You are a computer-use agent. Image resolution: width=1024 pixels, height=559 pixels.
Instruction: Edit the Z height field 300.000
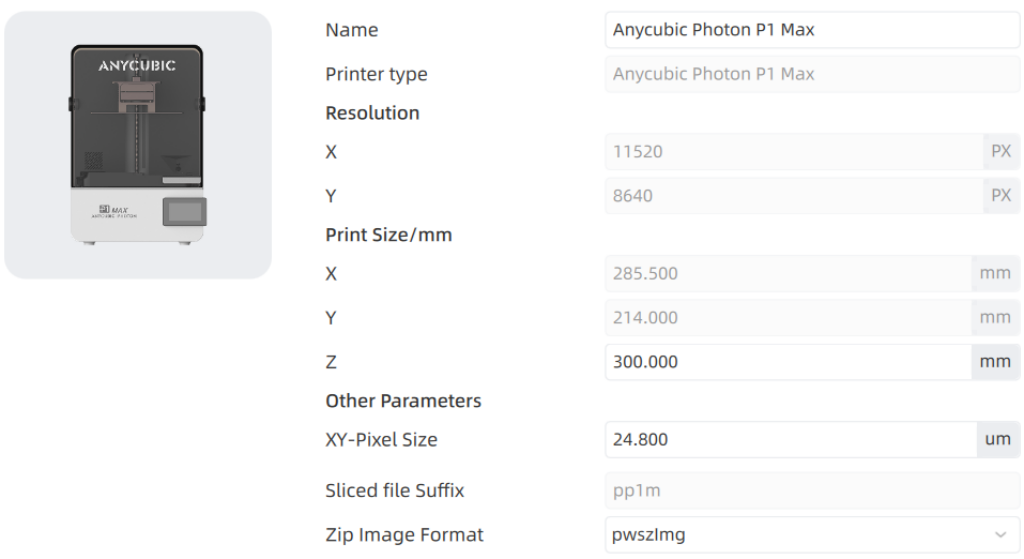click(788, 362)
